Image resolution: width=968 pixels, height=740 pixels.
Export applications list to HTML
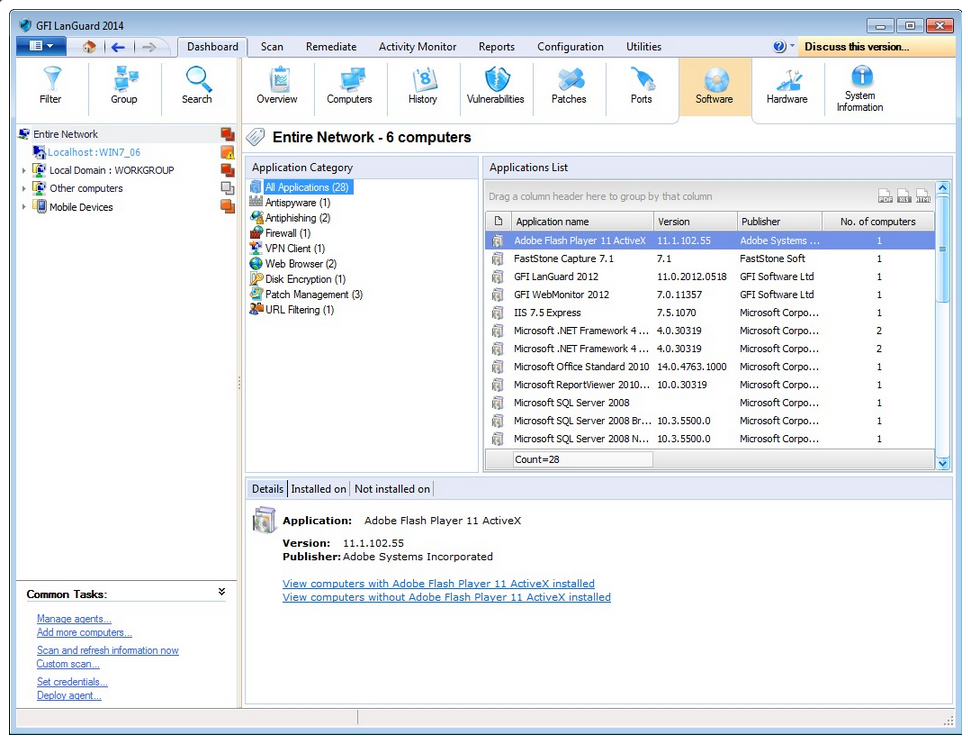(923, 196)
